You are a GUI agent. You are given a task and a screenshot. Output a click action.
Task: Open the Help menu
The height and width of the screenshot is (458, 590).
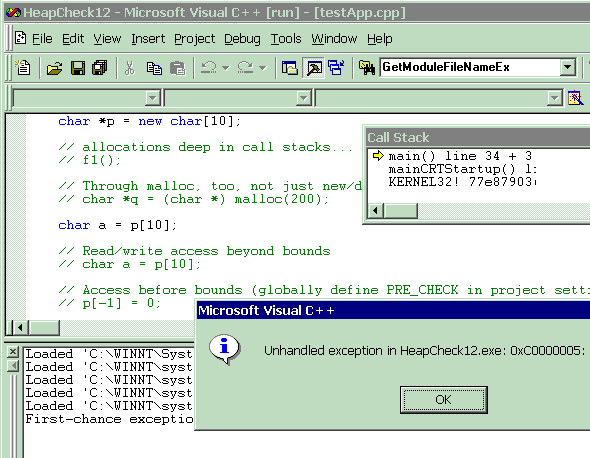click(x=380, y=39)
